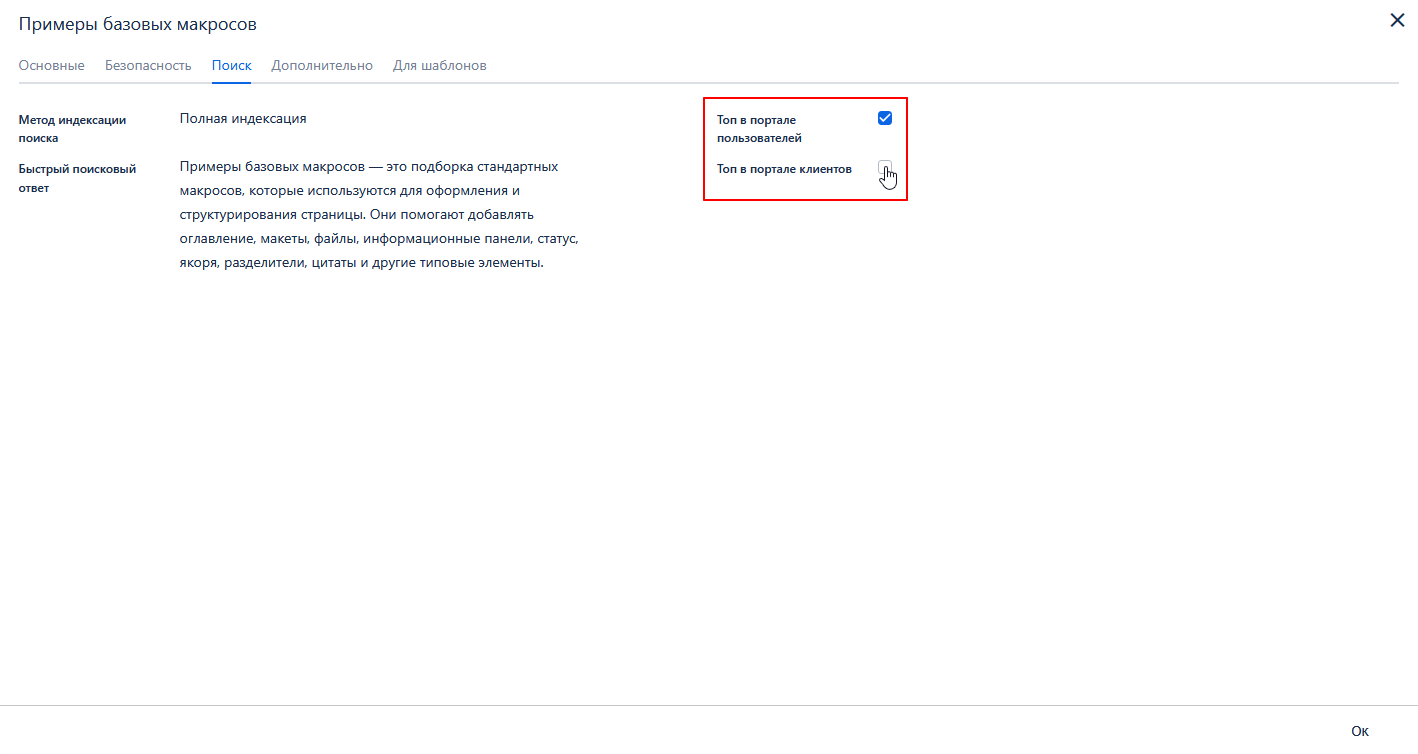Close the Примеры базовых макросов dialog
Image resolution: width=1418 pixels, height=754 pixels.
(x=1397, y=20)
